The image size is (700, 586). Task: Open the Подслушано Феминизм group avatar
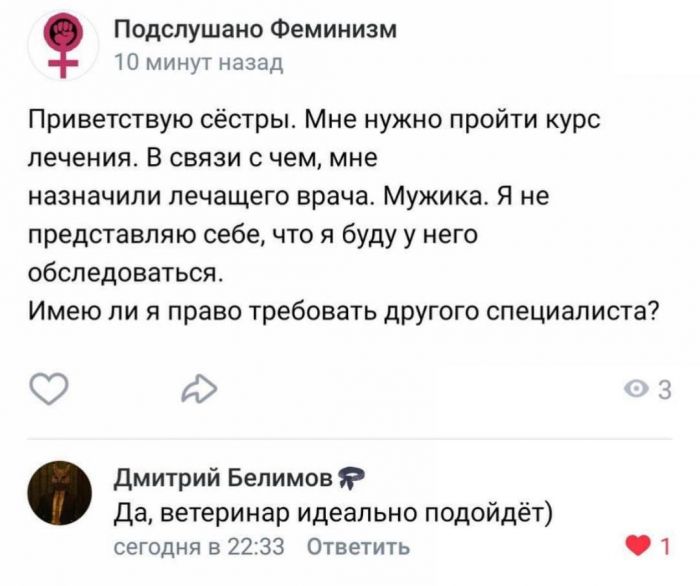tap(65, 44)
